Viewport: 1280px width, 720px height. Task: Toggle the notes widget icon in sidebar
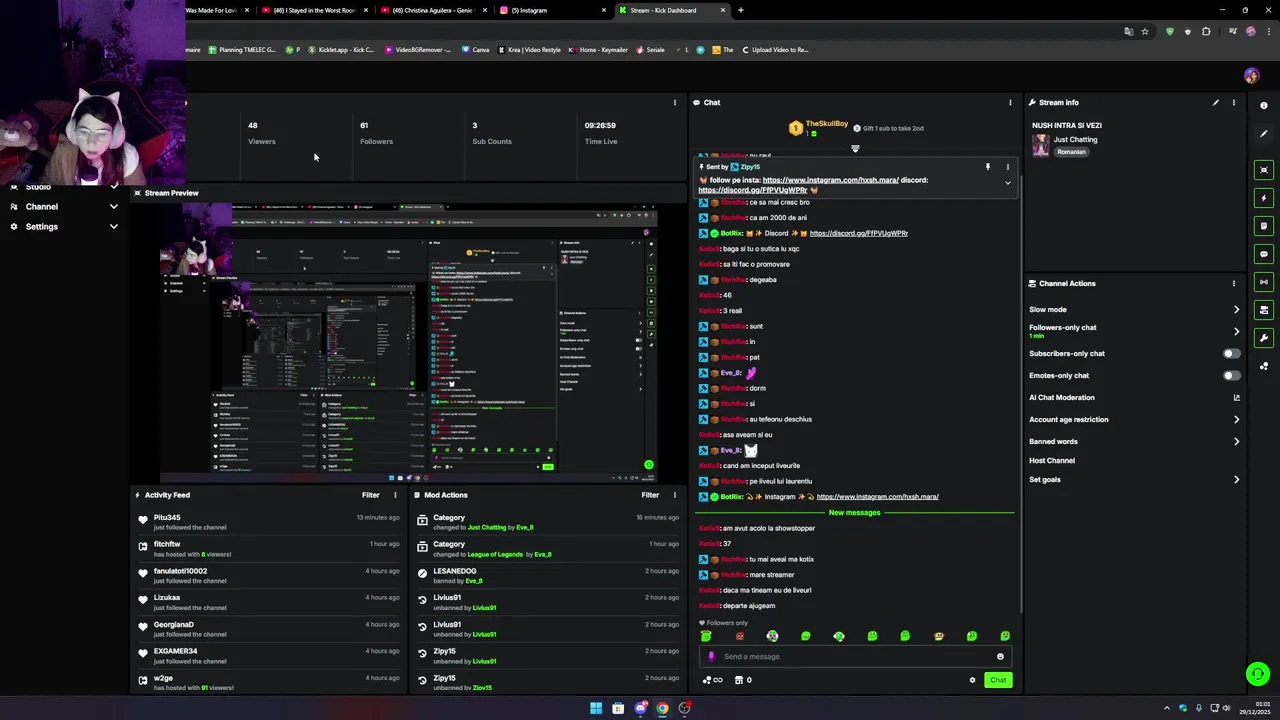[1264, 226]
